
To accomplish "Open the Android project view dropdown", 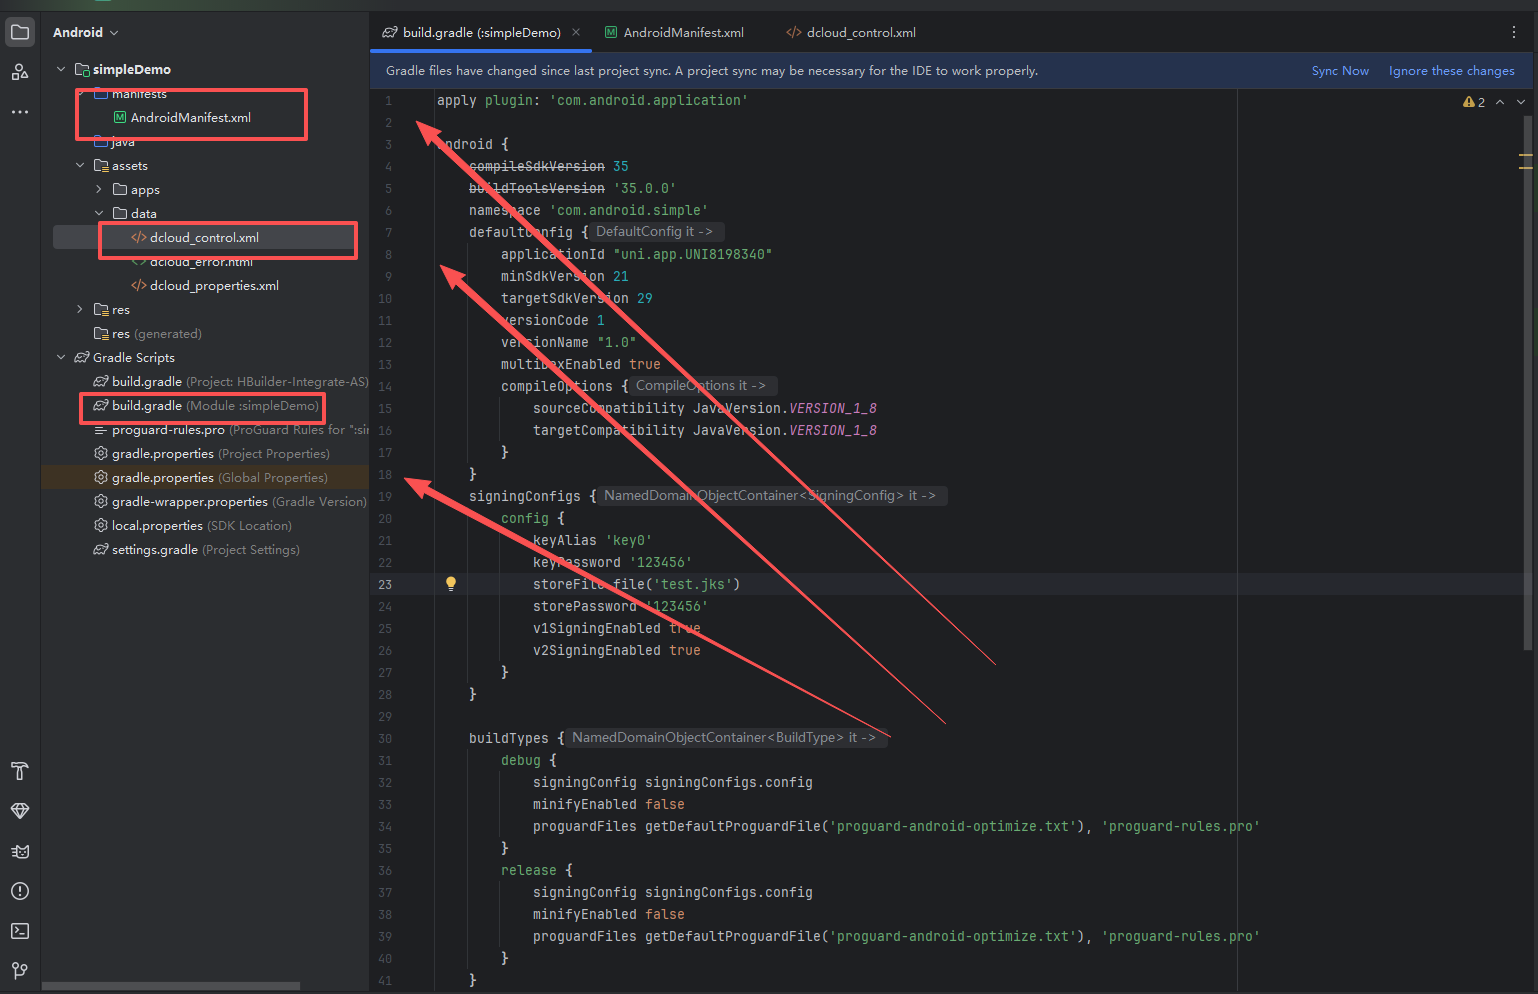I will [86, 32].
